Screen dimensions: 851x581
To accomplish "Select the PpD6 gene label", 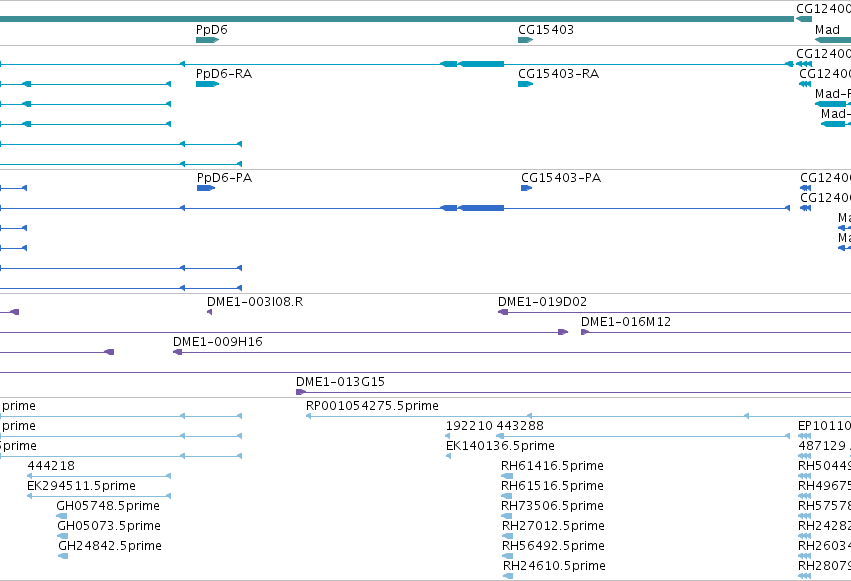I will 212,30.
